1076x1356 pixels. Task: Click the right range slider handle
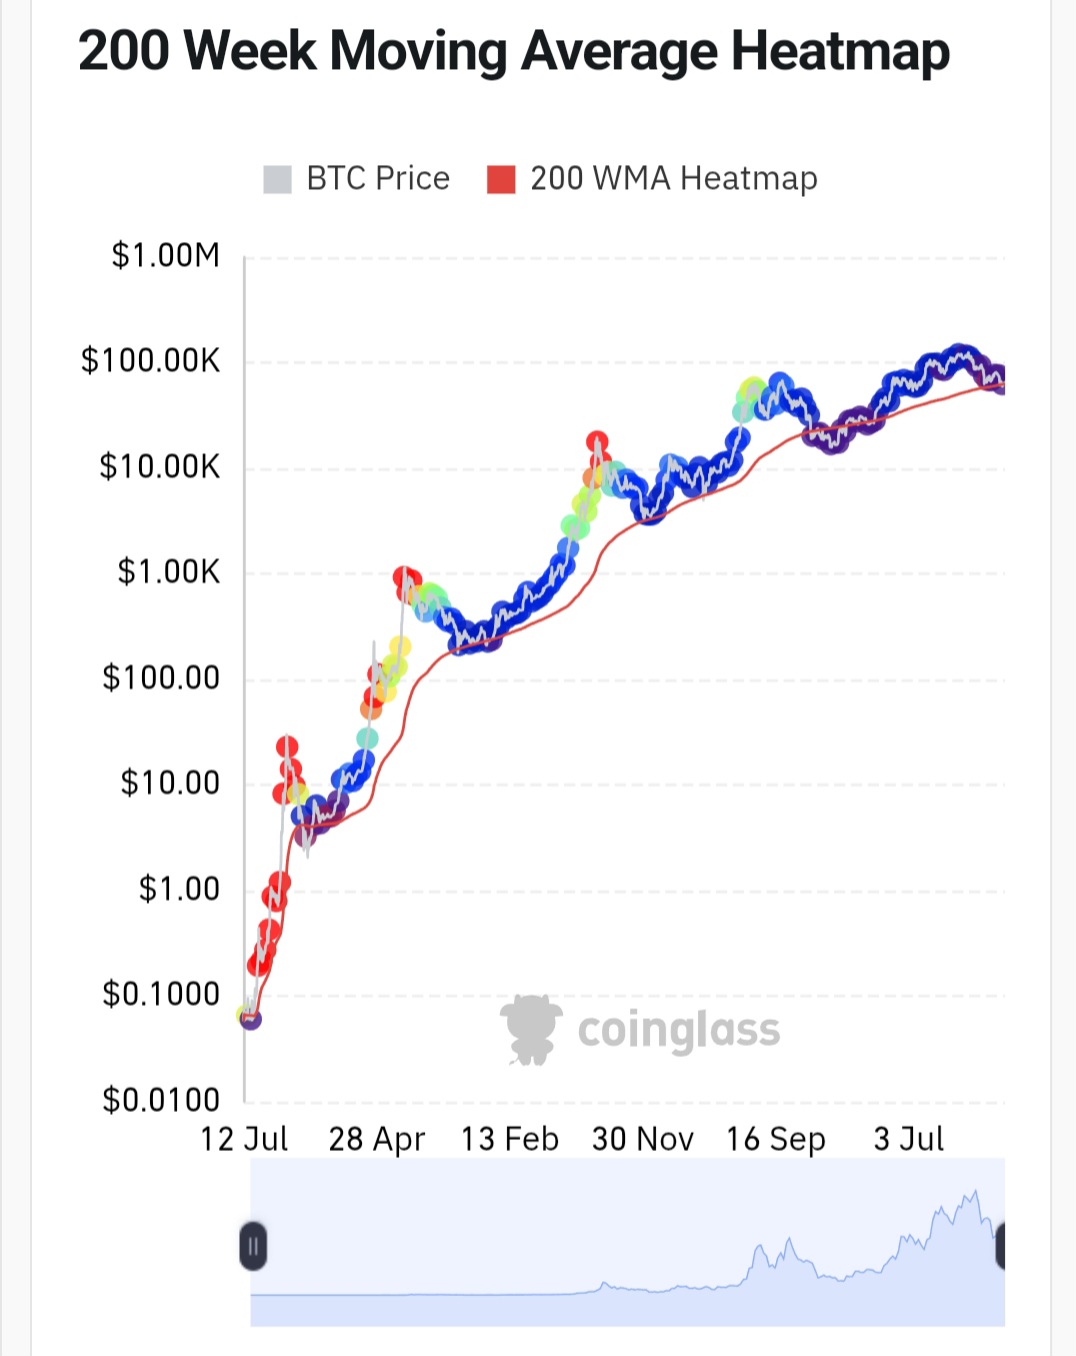pyautogui.click(x=1000, y=1246)
